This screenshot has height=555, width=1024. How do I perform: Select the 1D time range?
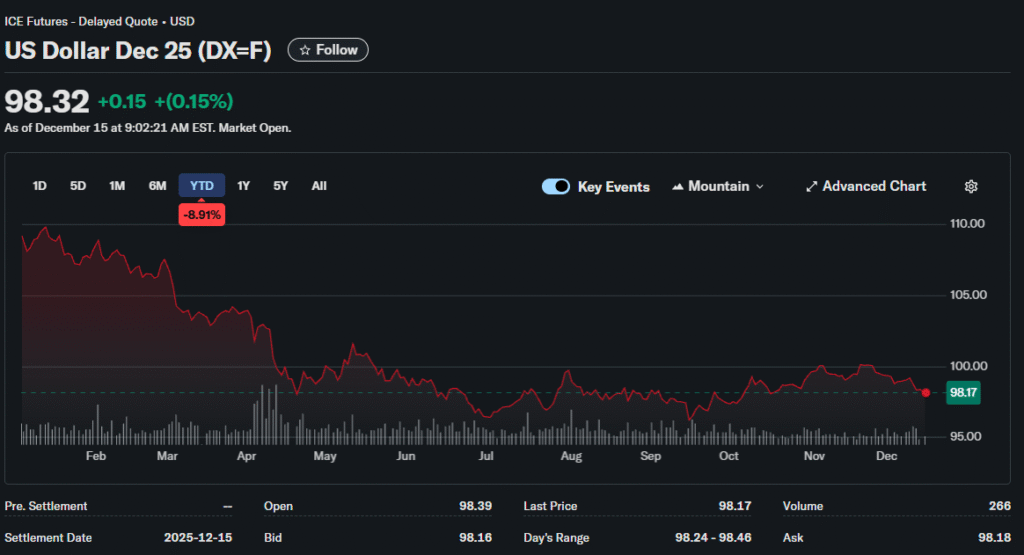click(40, 186)
